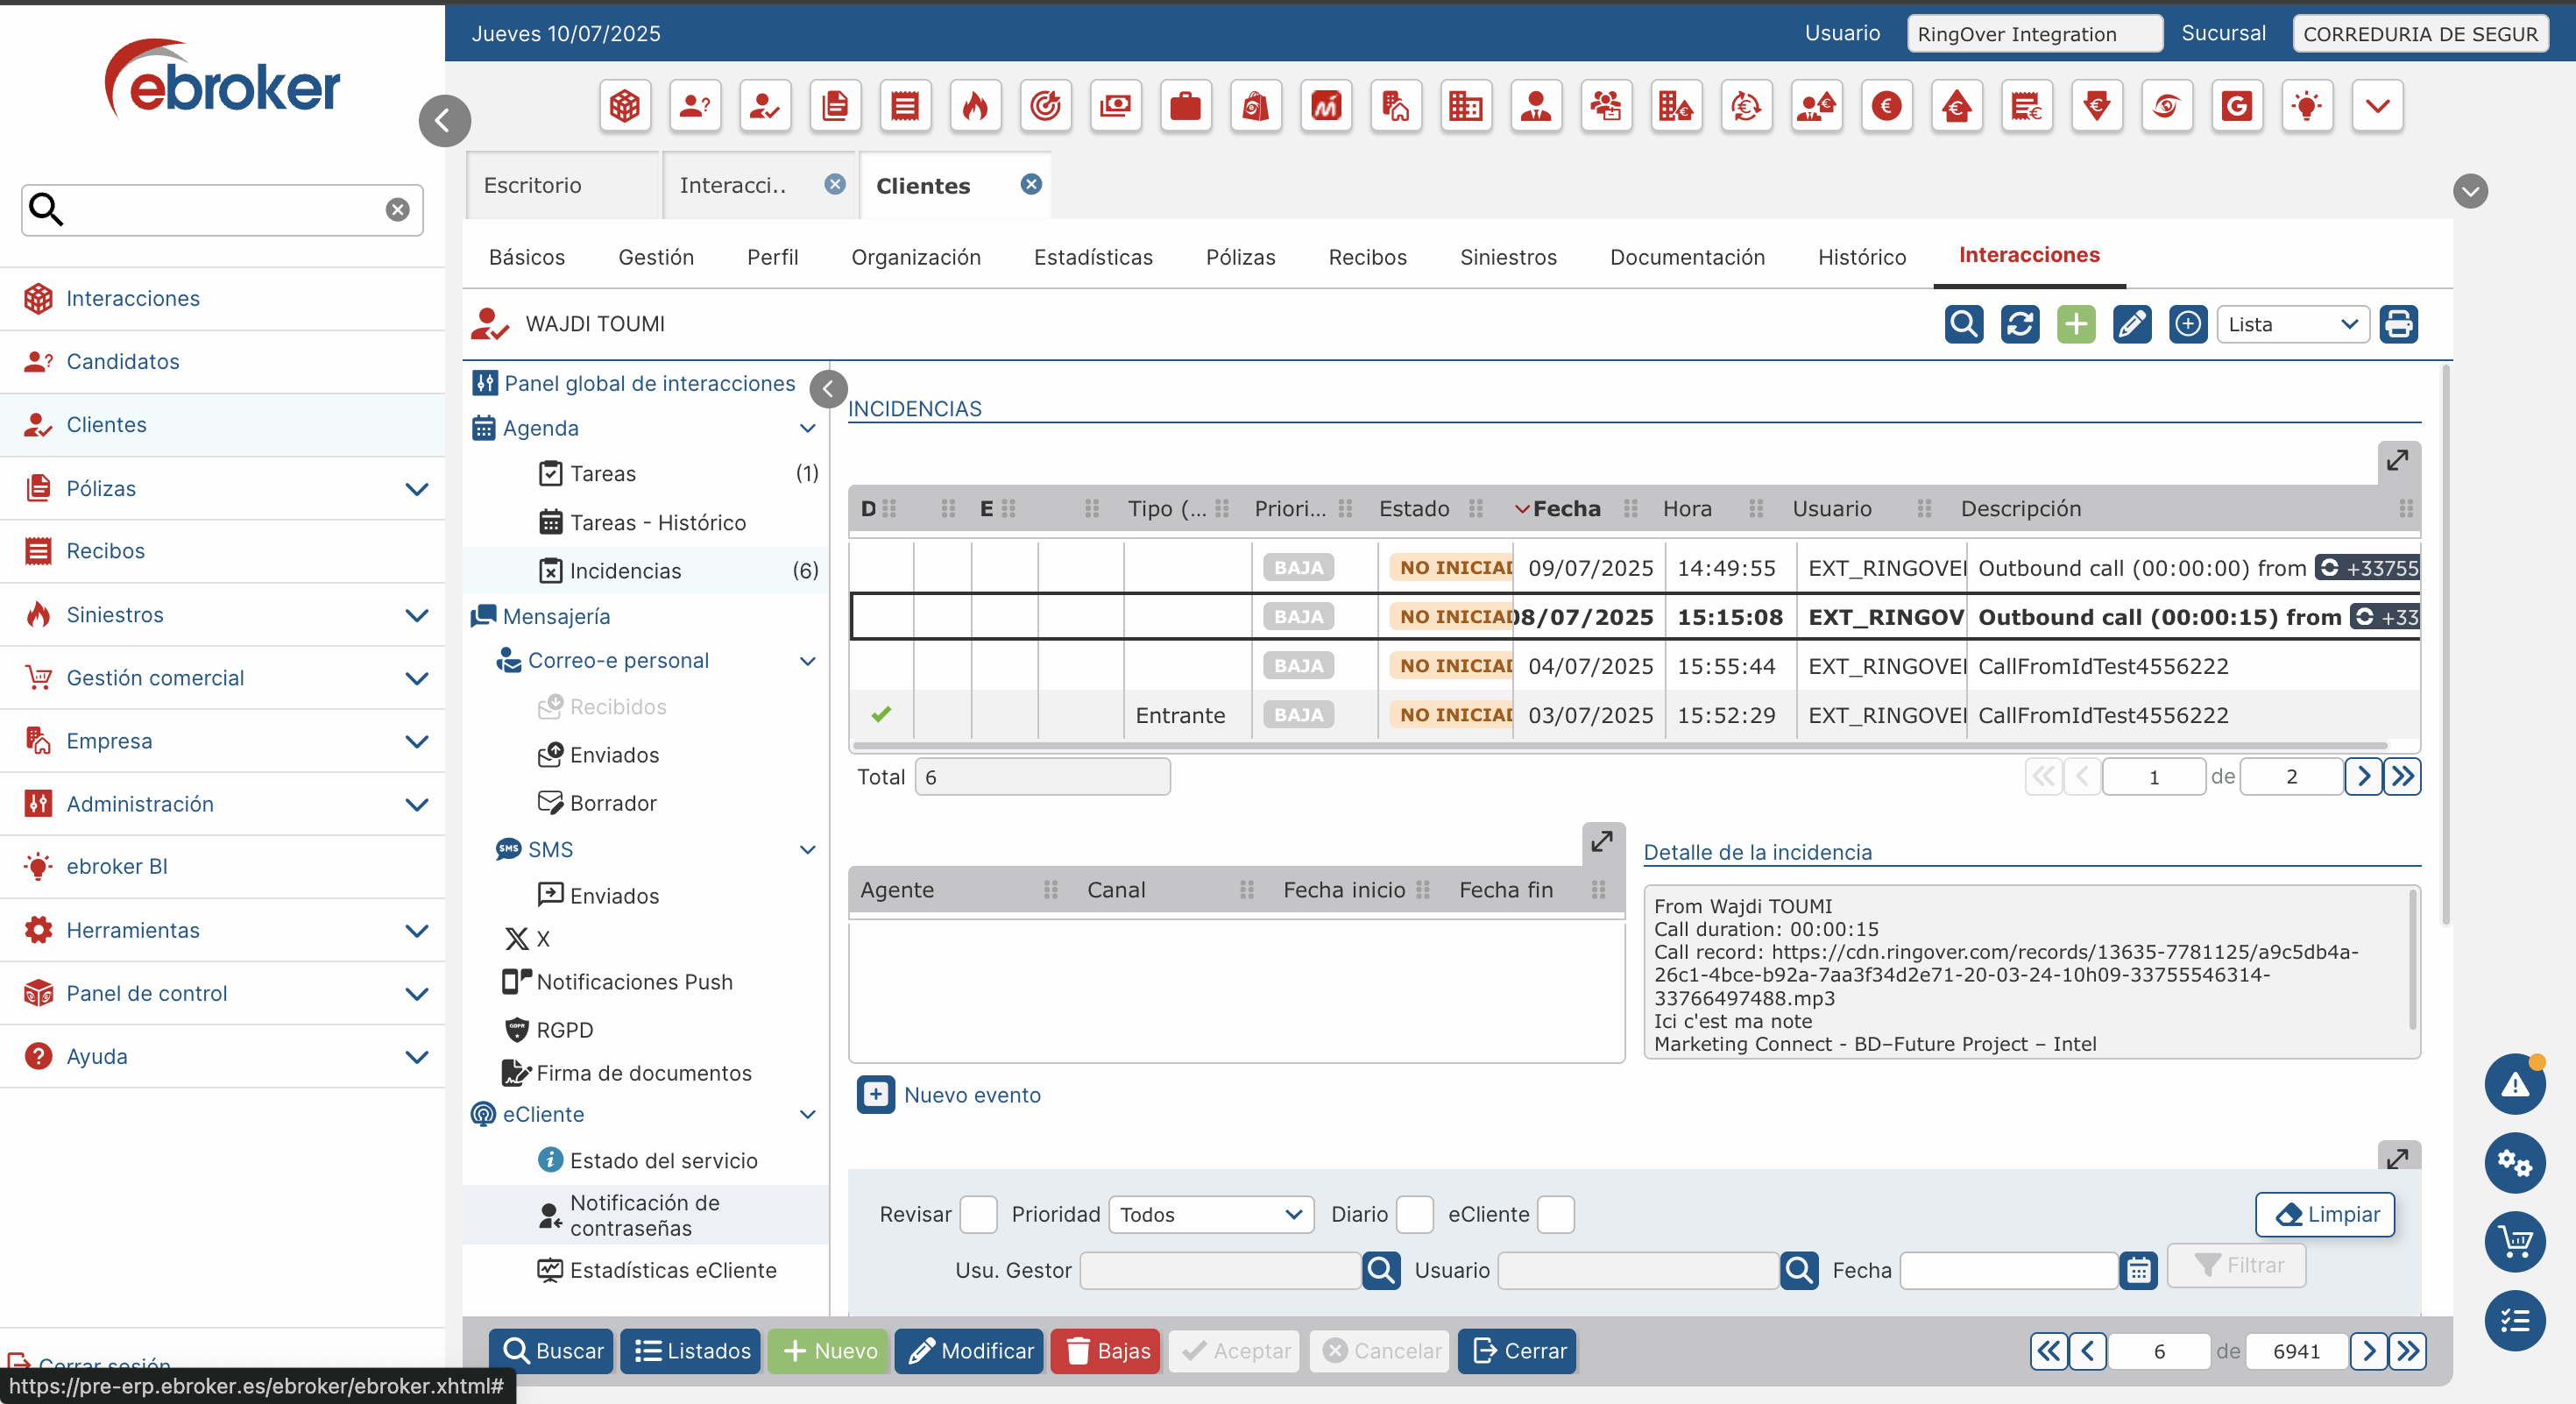Image resolution: width=2576 pixels, height=1404 pixels.
Task: Toggle the eCliente filter checkbox
Action: pyautogui.click(x=1555, y=1214)
